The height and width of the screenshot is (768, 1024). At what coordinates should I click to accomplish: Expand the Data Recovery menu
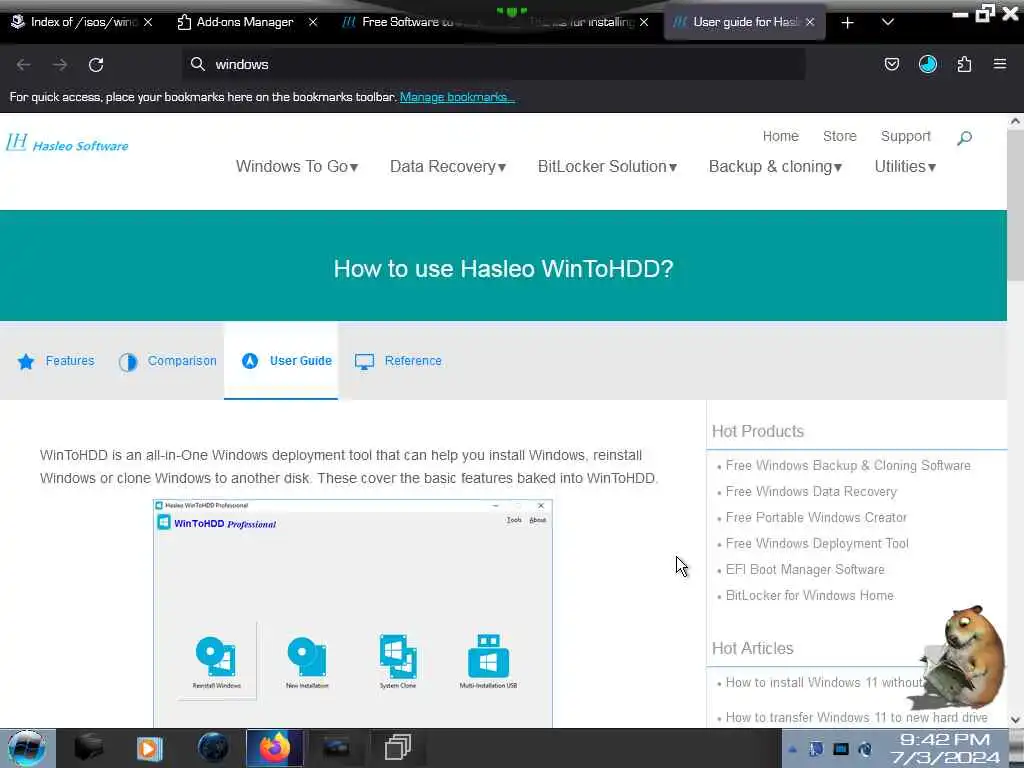pyautogui.click(x=448, y=167)
